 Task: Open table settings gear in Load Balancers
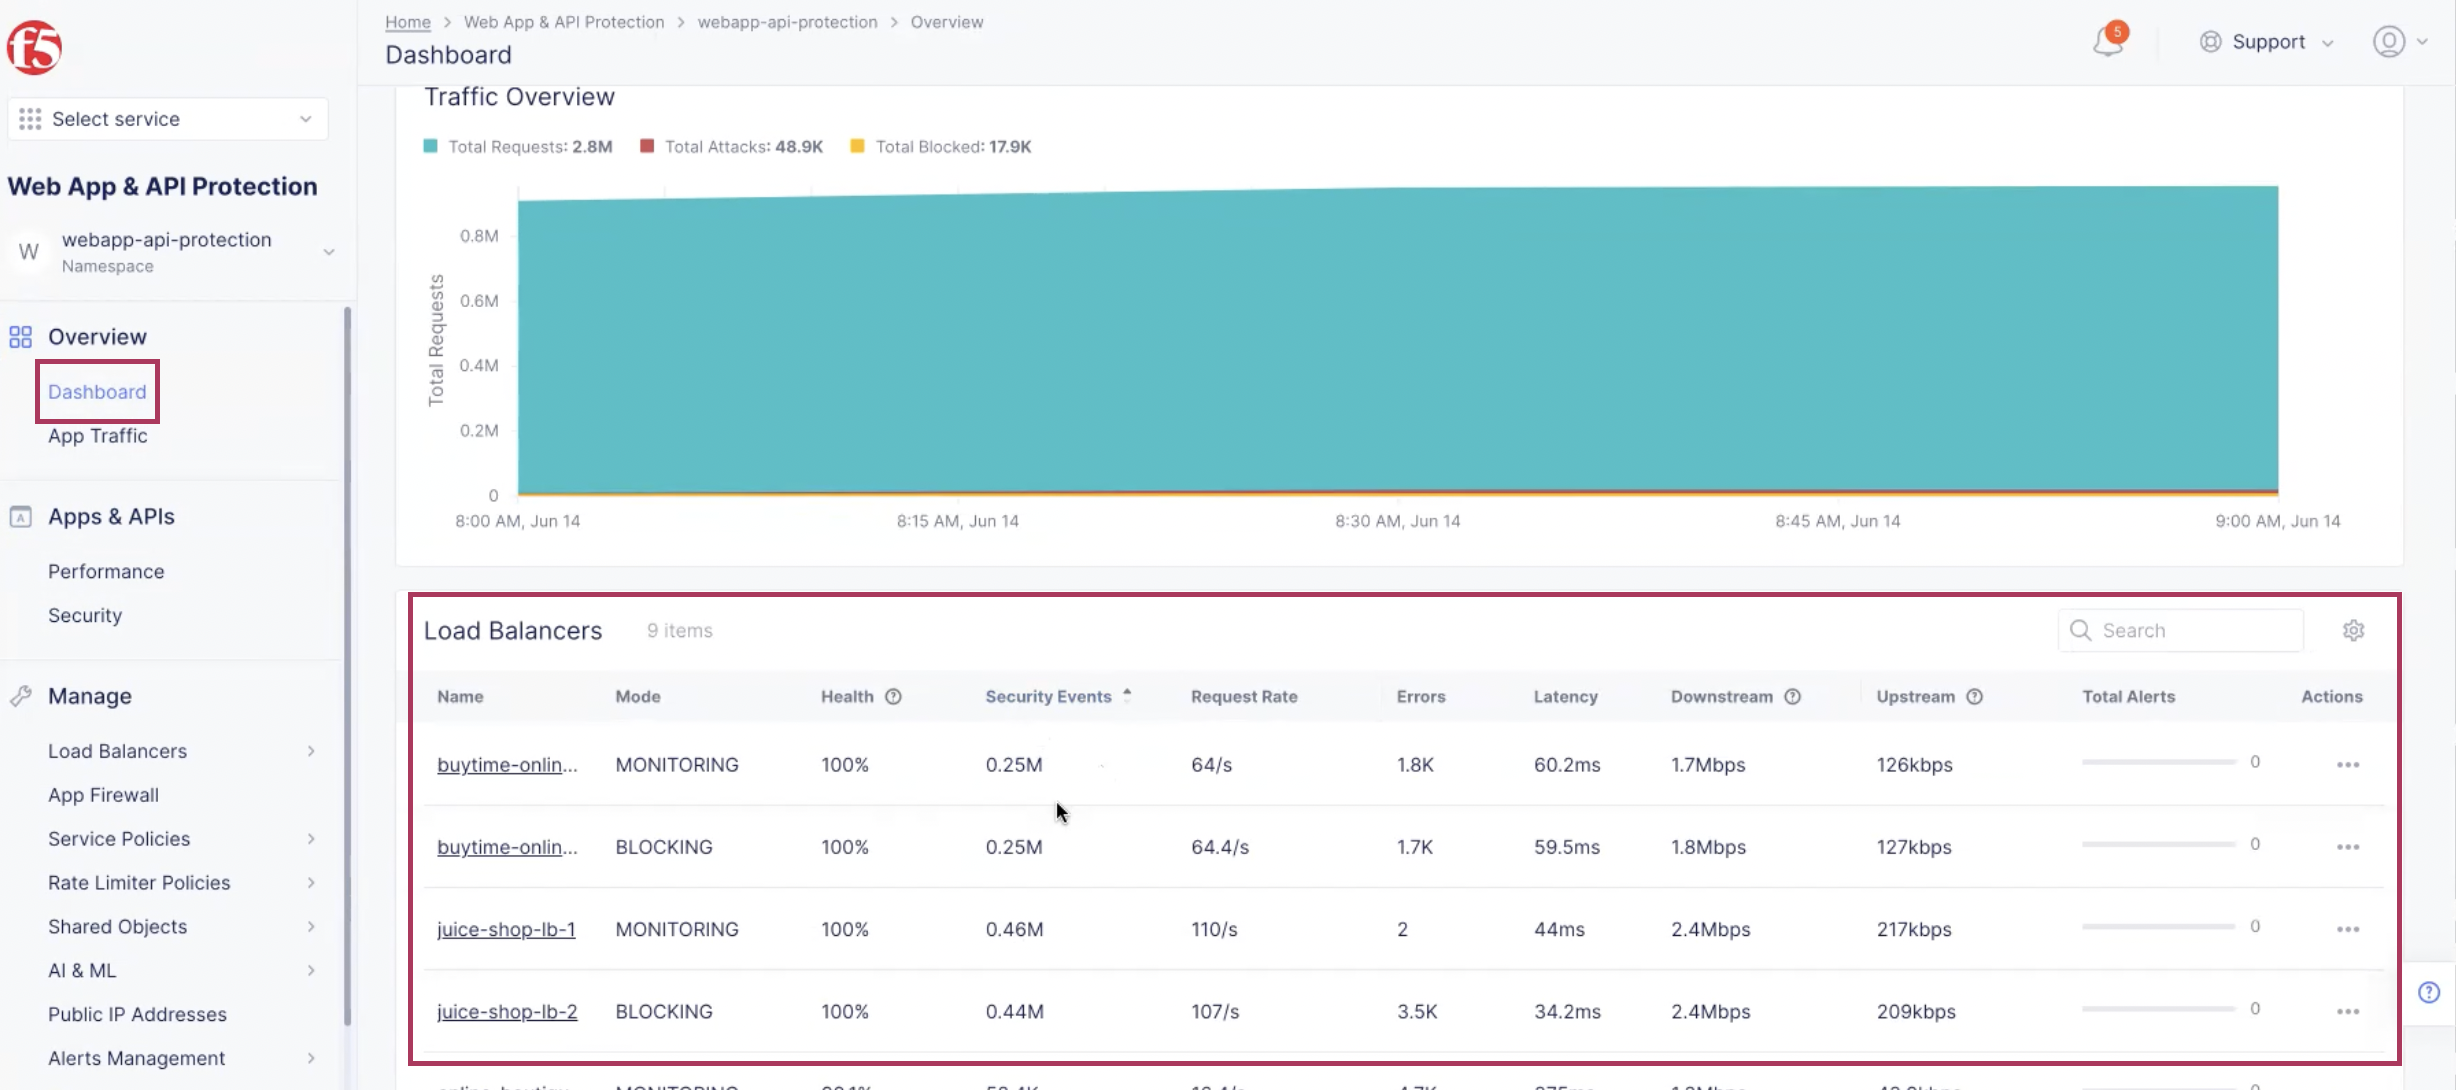tap(2353, 631)
